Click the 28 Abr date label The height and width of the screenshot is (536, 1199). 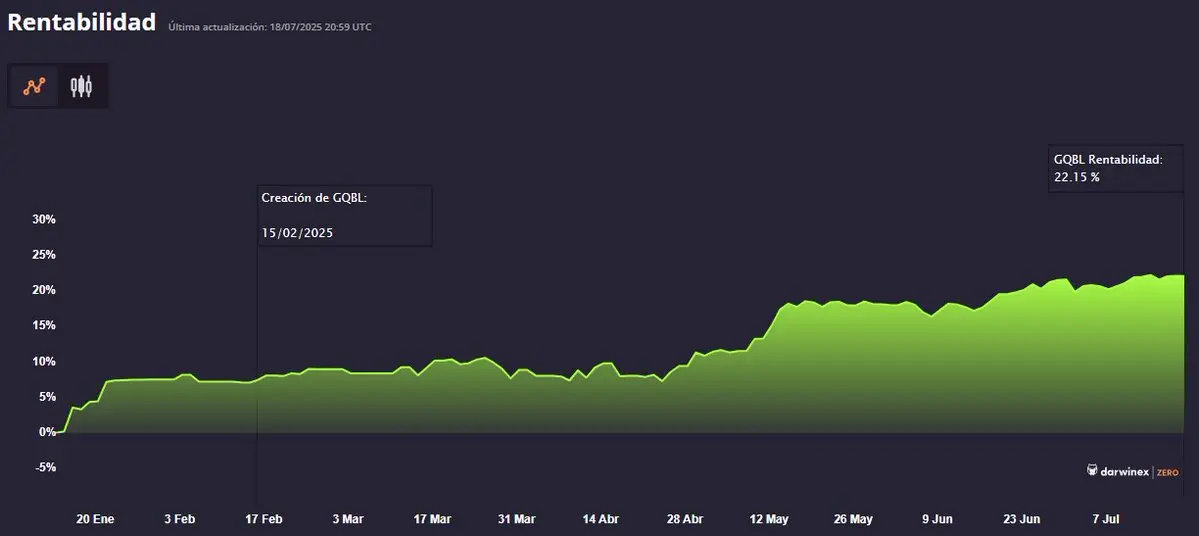tap(685, 518)
